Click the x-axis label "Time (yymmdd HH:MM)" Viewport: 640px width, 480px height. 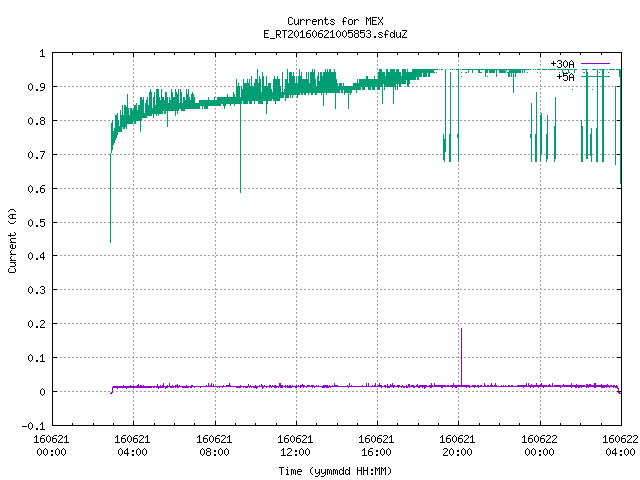point(335,471)
